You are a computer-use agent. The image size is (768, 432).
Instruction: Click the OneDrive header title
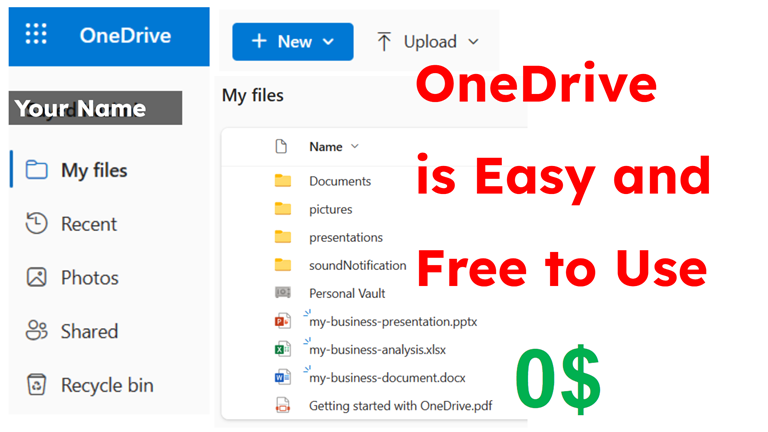click(x=125, y=35)
